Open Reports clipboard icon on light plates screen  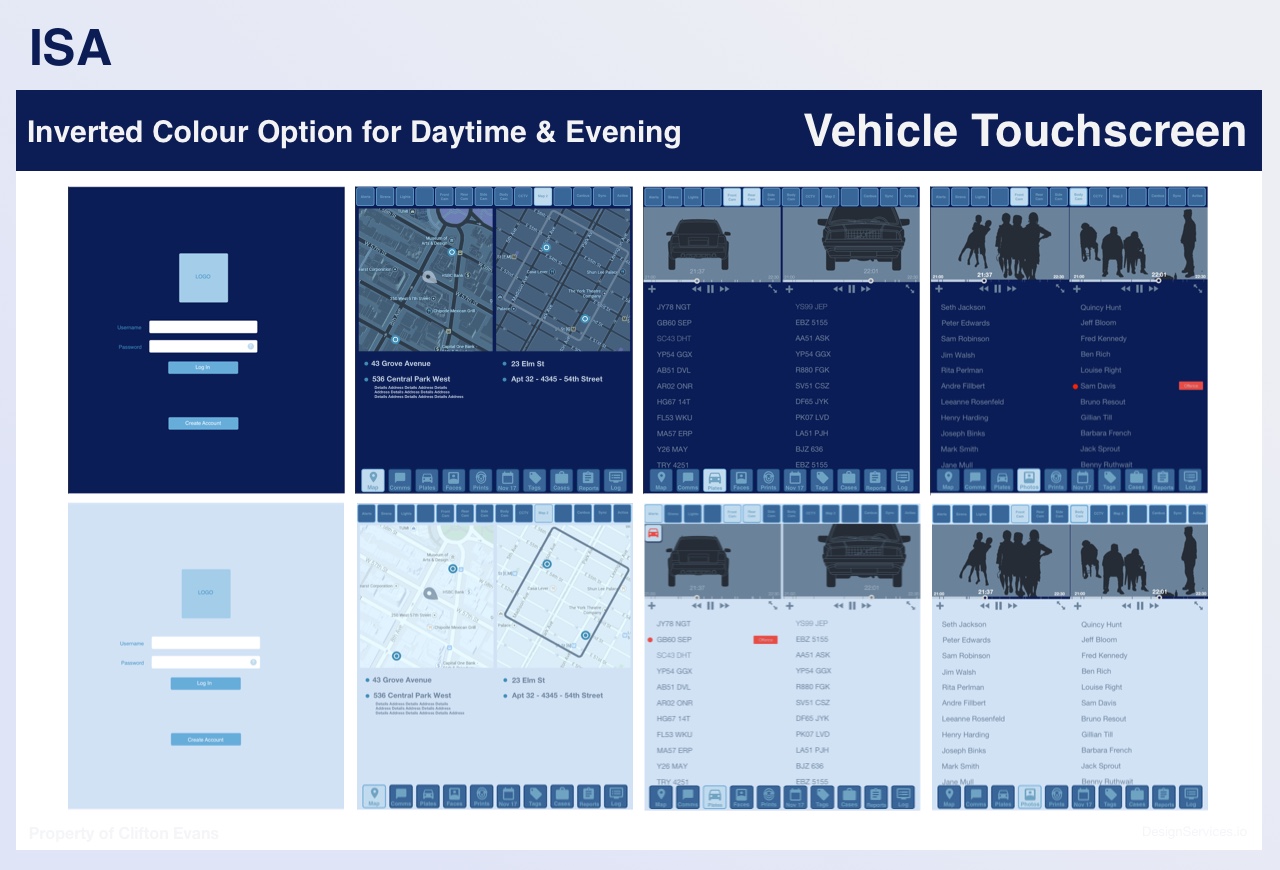(875, 796)
